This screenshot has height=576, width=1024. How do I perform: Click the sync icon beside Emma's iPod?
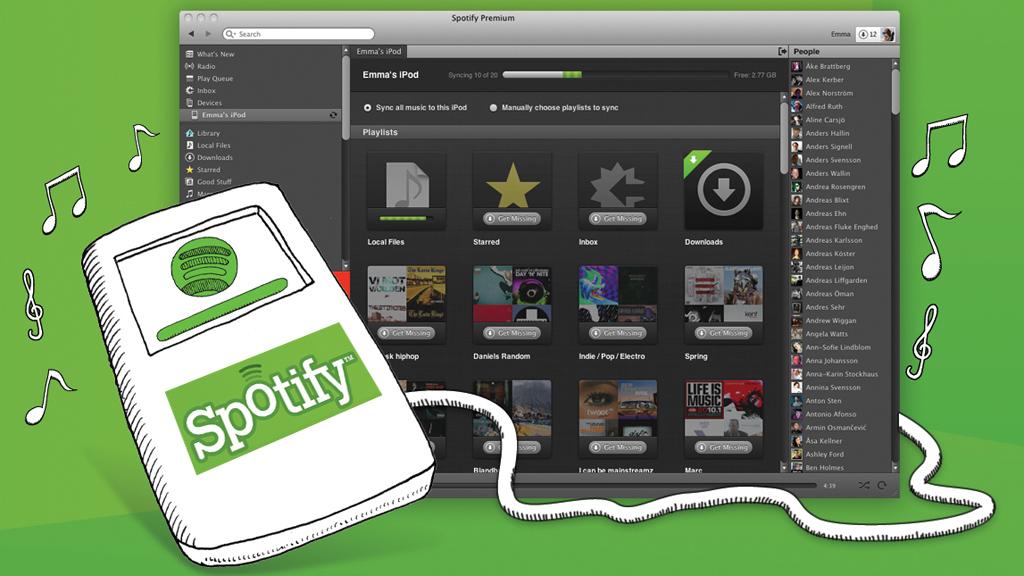(333, 115)
